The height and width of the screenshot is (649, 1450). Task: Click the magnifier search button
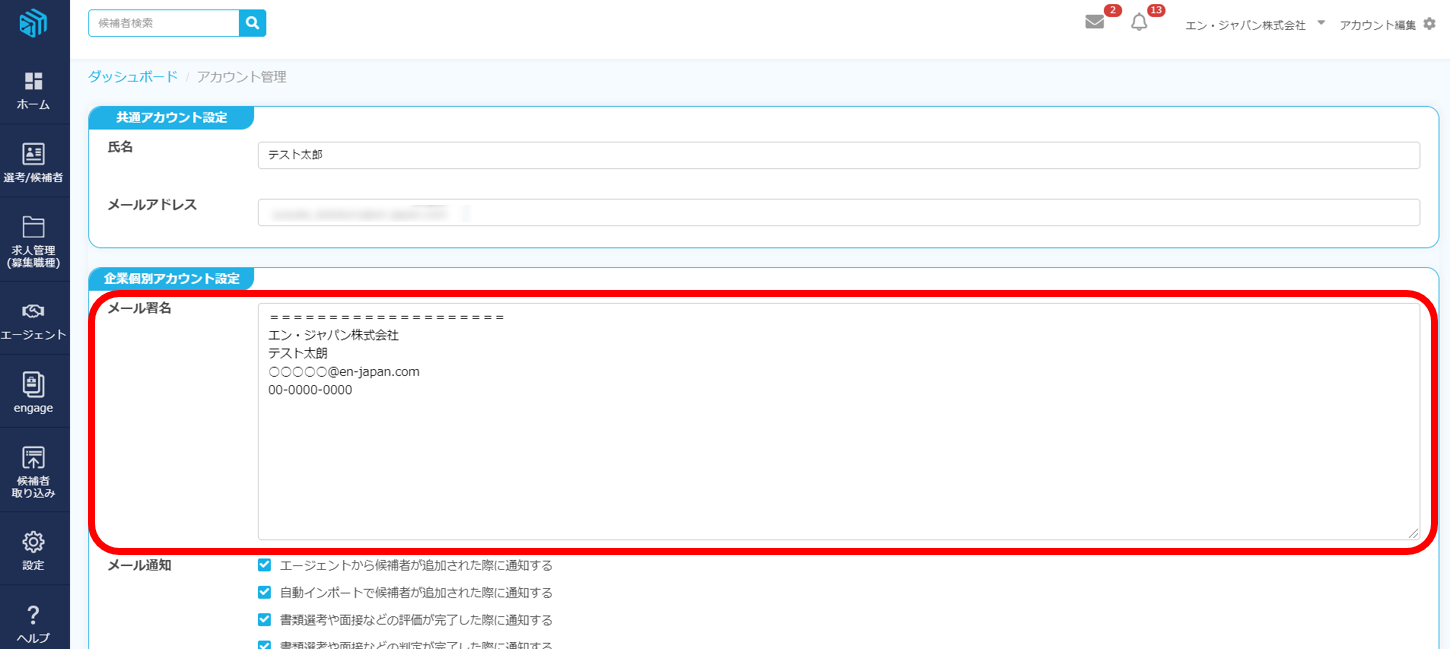pyautogui.click(x=253, y=23)
